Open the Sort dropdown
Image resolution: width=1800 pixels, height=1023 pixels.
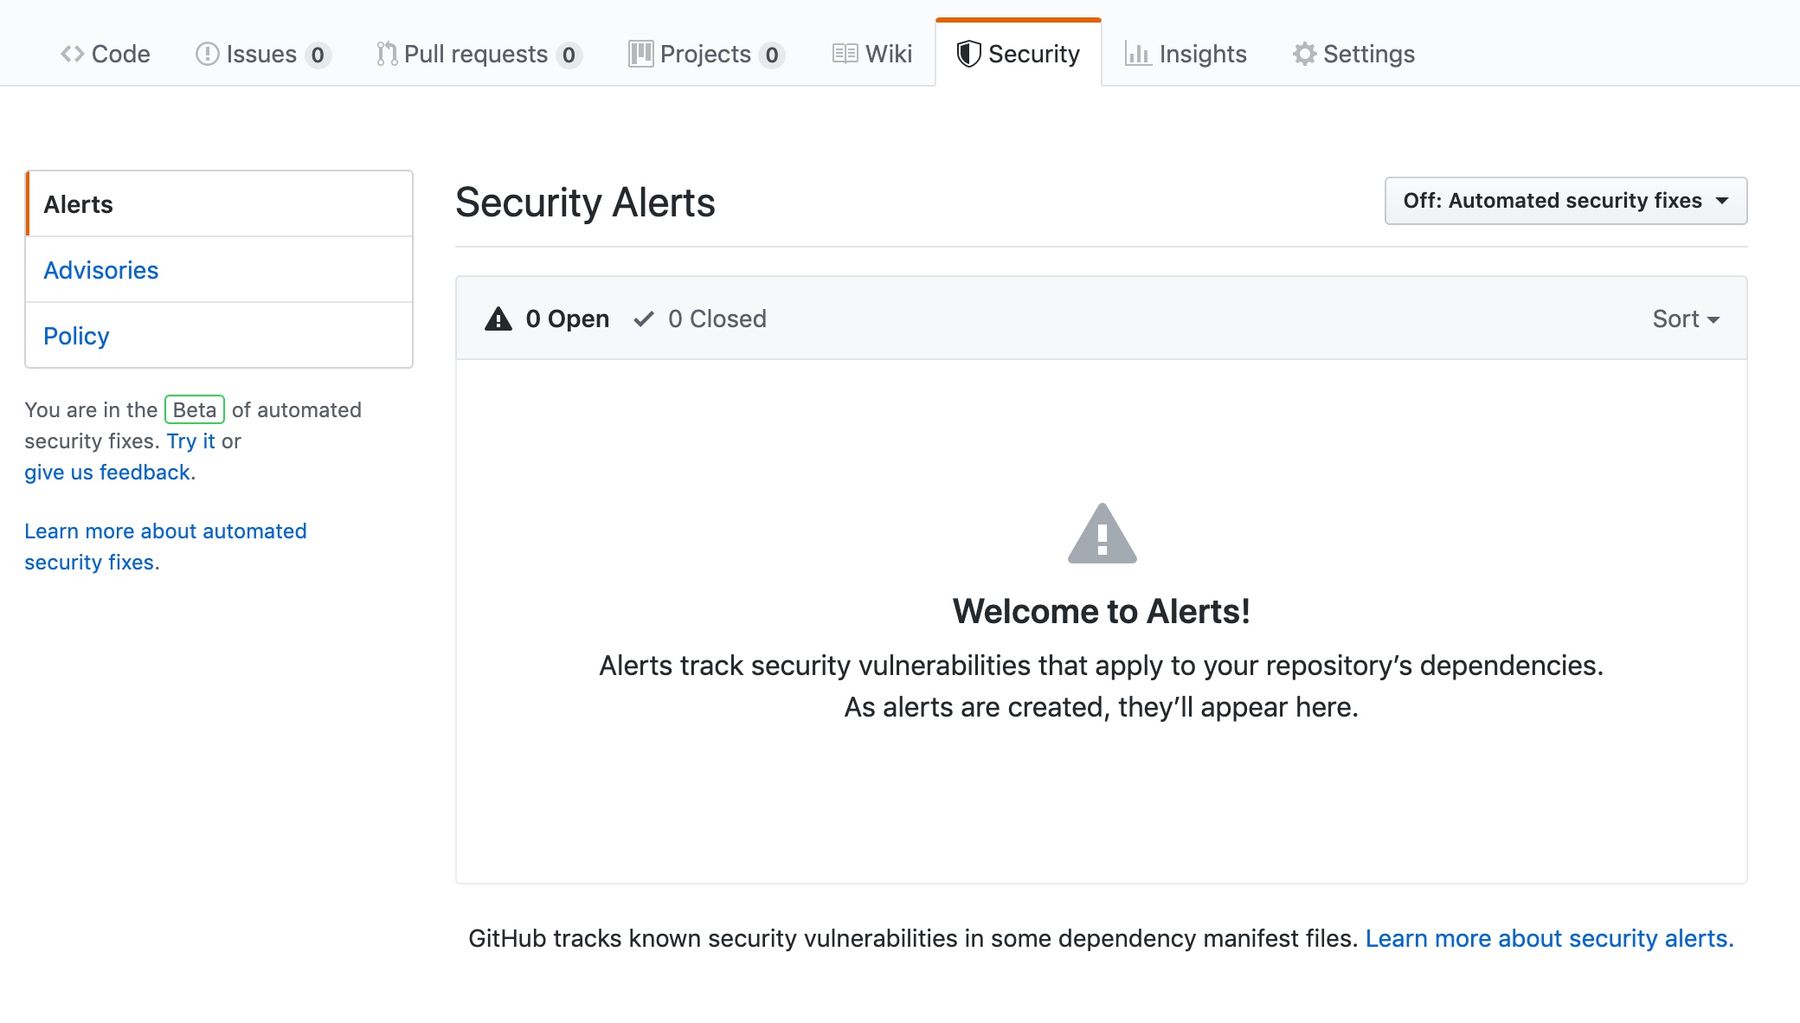[x=1684, y=318]
